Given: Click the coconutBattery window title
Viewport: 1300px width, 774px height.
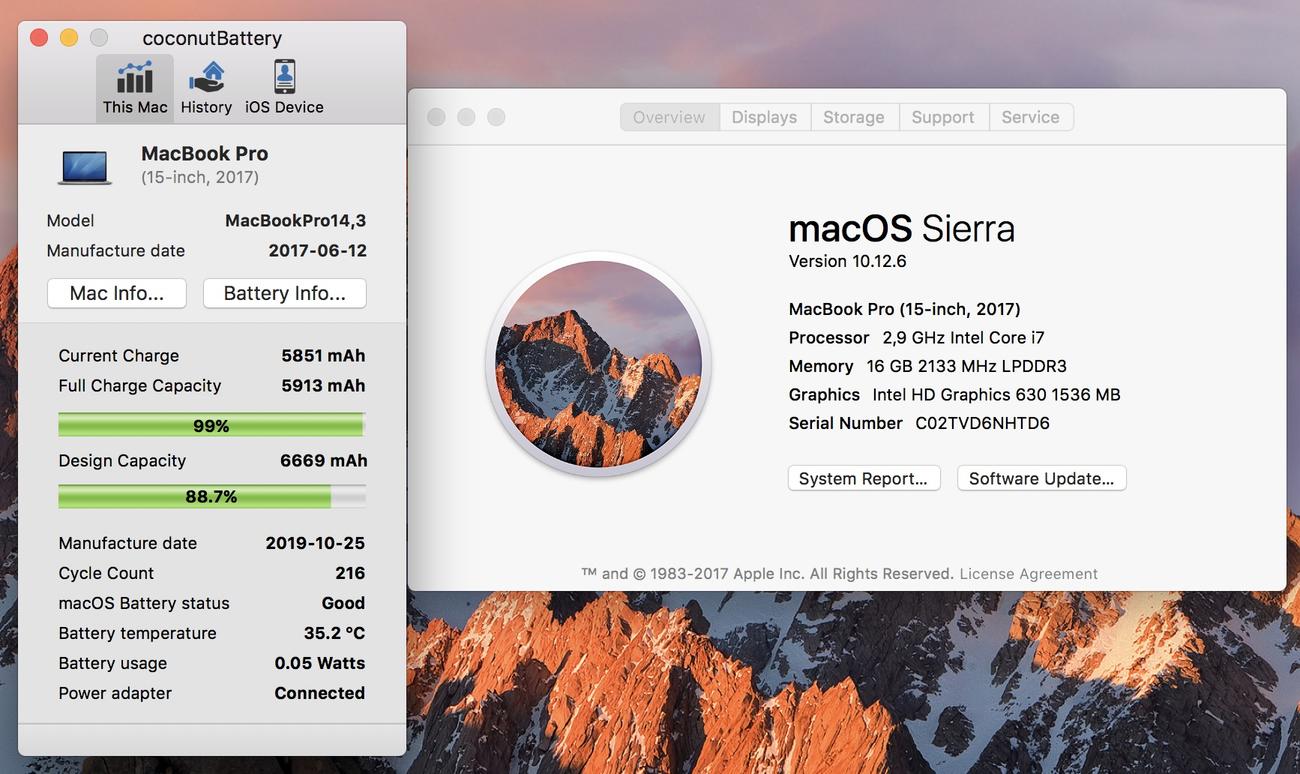Looking at the screenshot, I should click(x=212, y=38).
